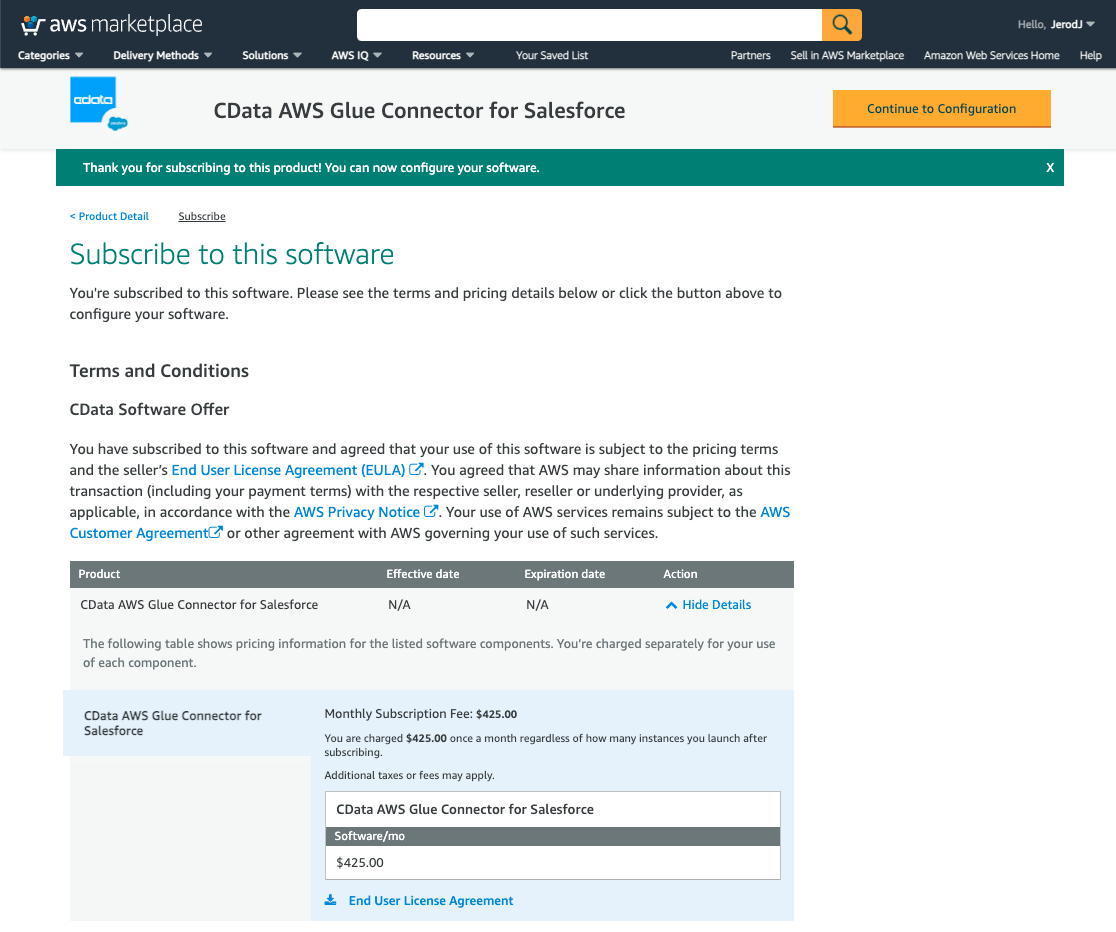1116x932 pixels.
Task: Open the Solutions dropdown menu
Action: pos(272,56)
